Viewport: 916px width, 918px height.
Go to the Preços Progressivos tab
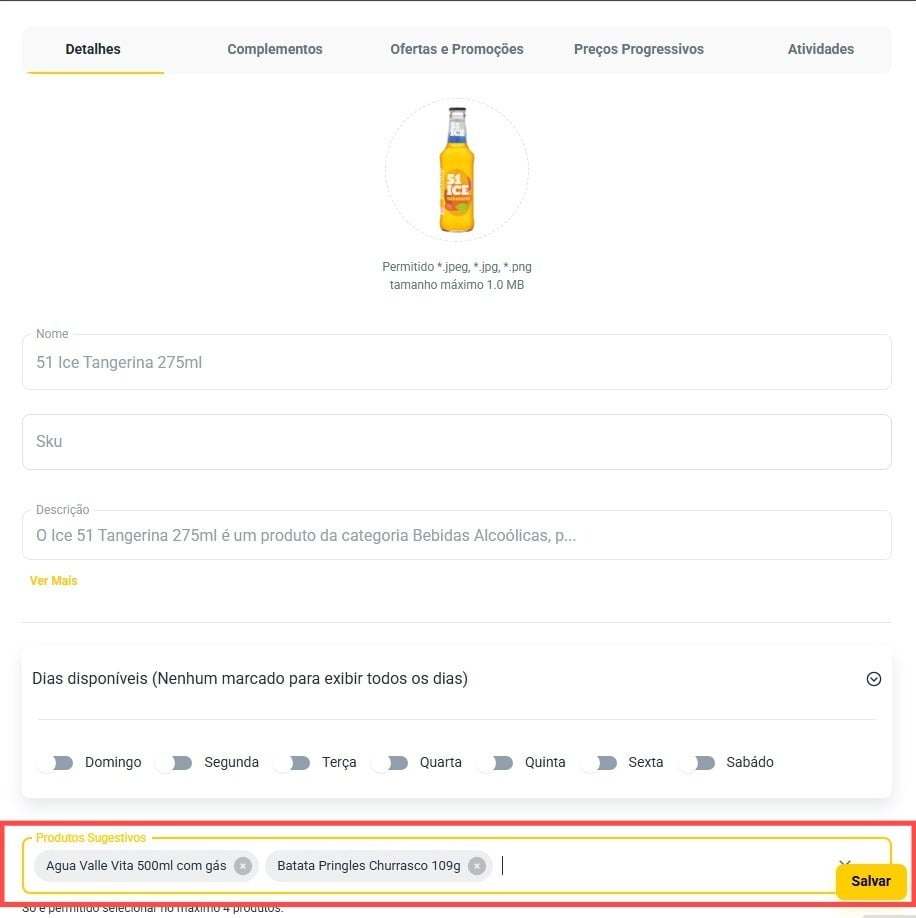639,49
